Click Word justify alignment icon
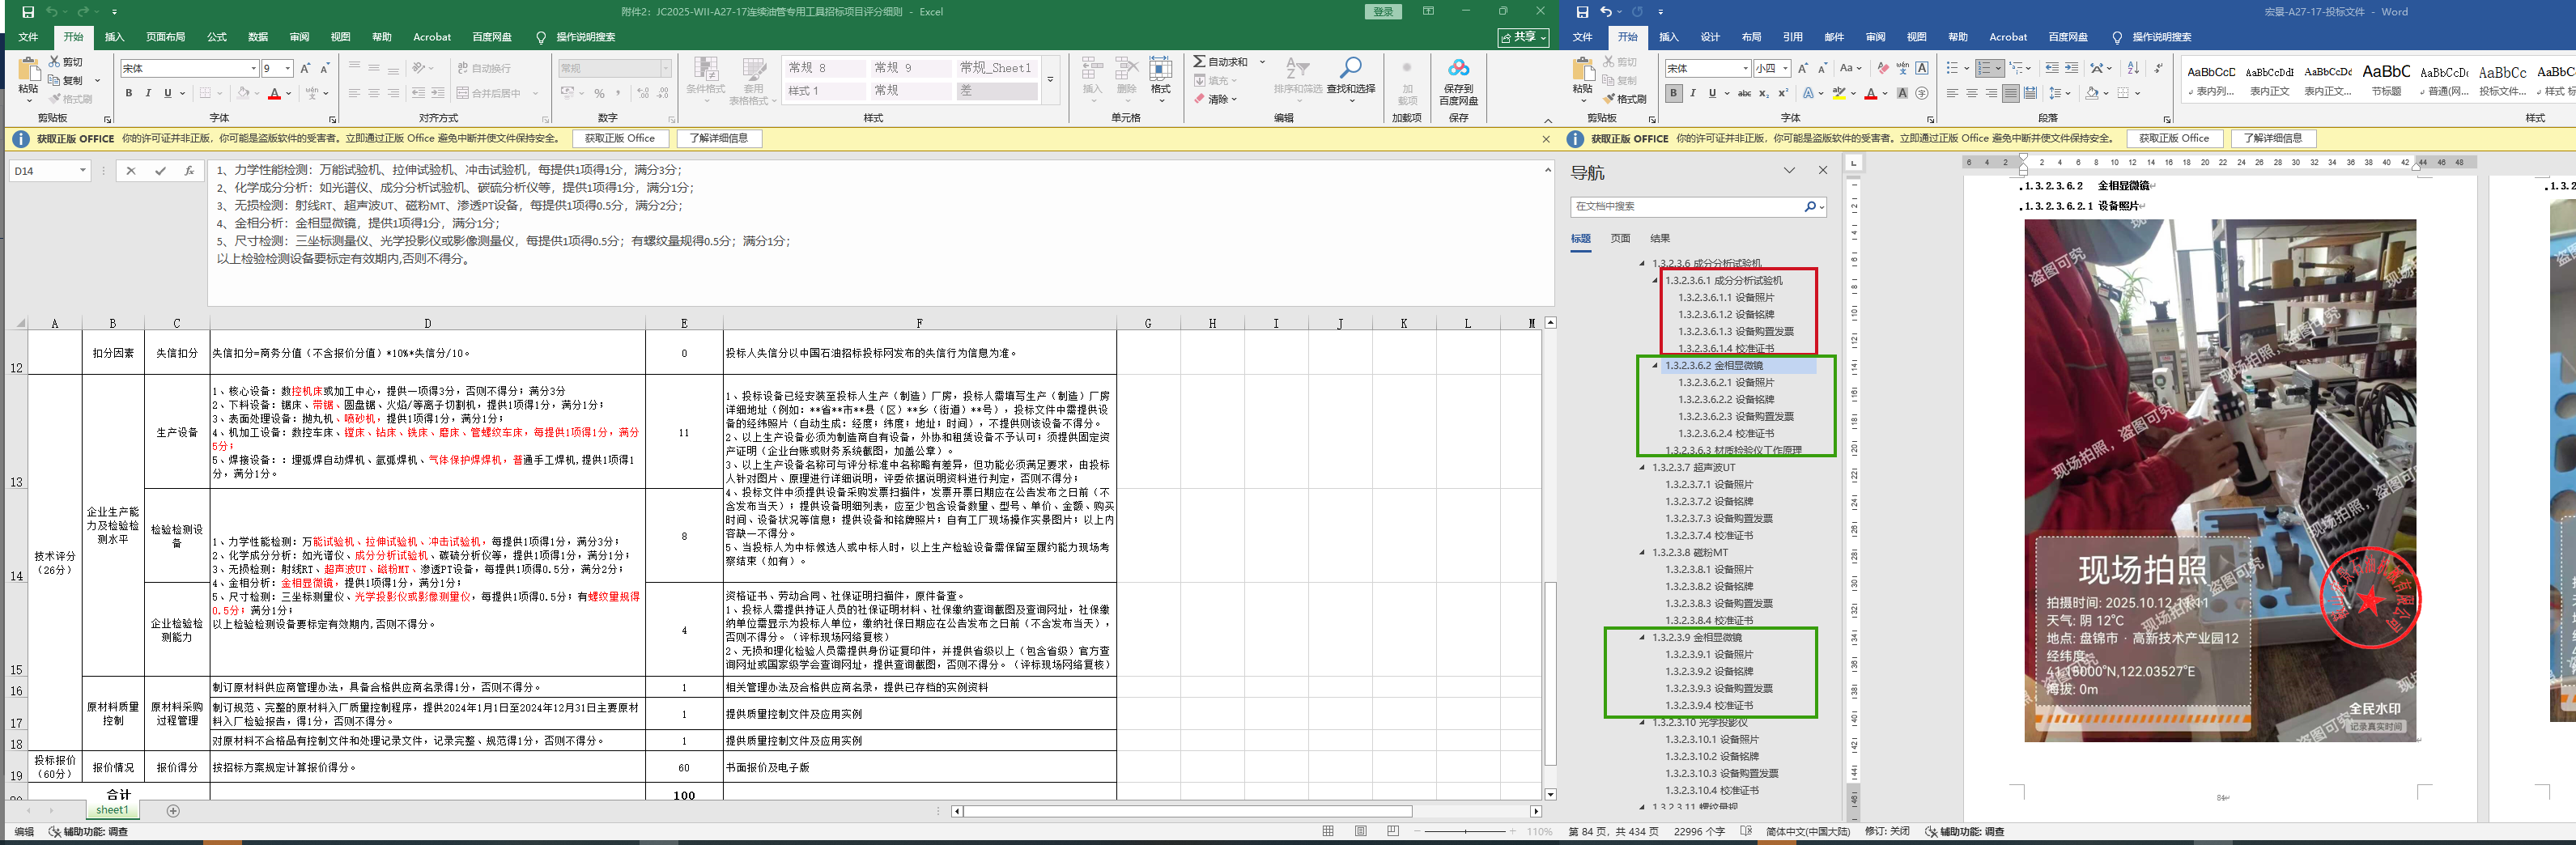This screenshot has width=2576, height=845. pyautogui.click(x=2011, y=93)
